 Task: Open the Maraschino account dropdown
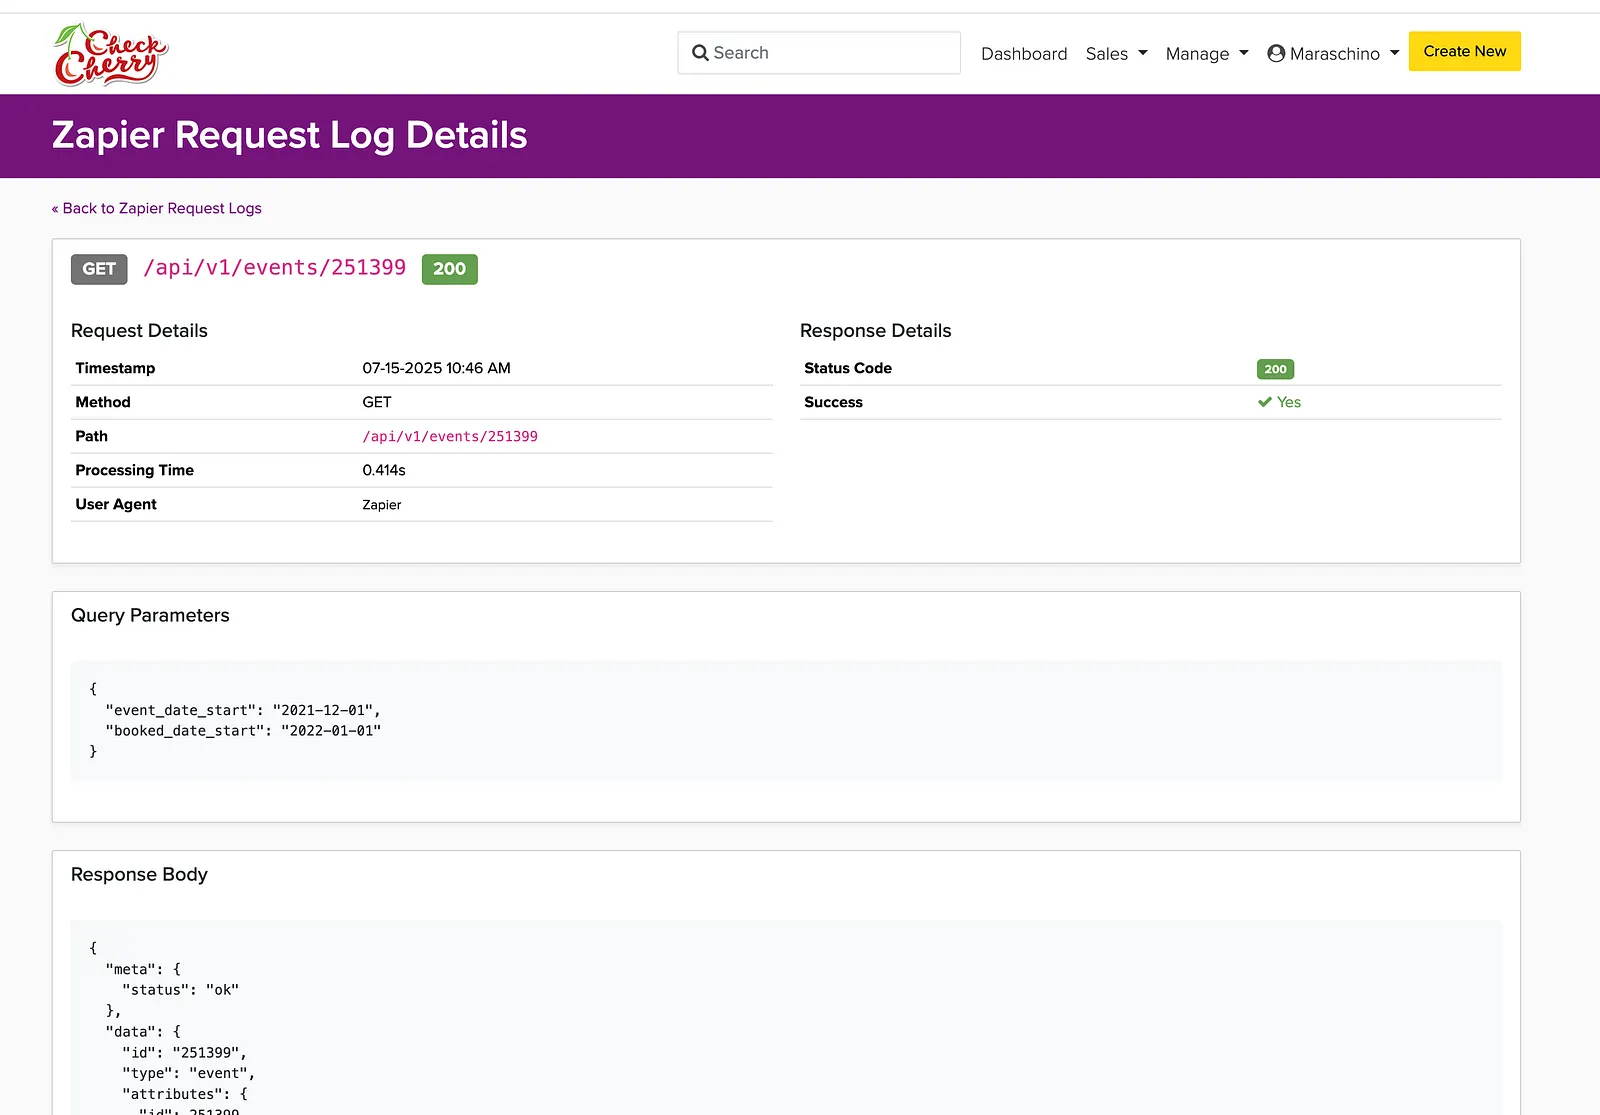coord(1333,54)
